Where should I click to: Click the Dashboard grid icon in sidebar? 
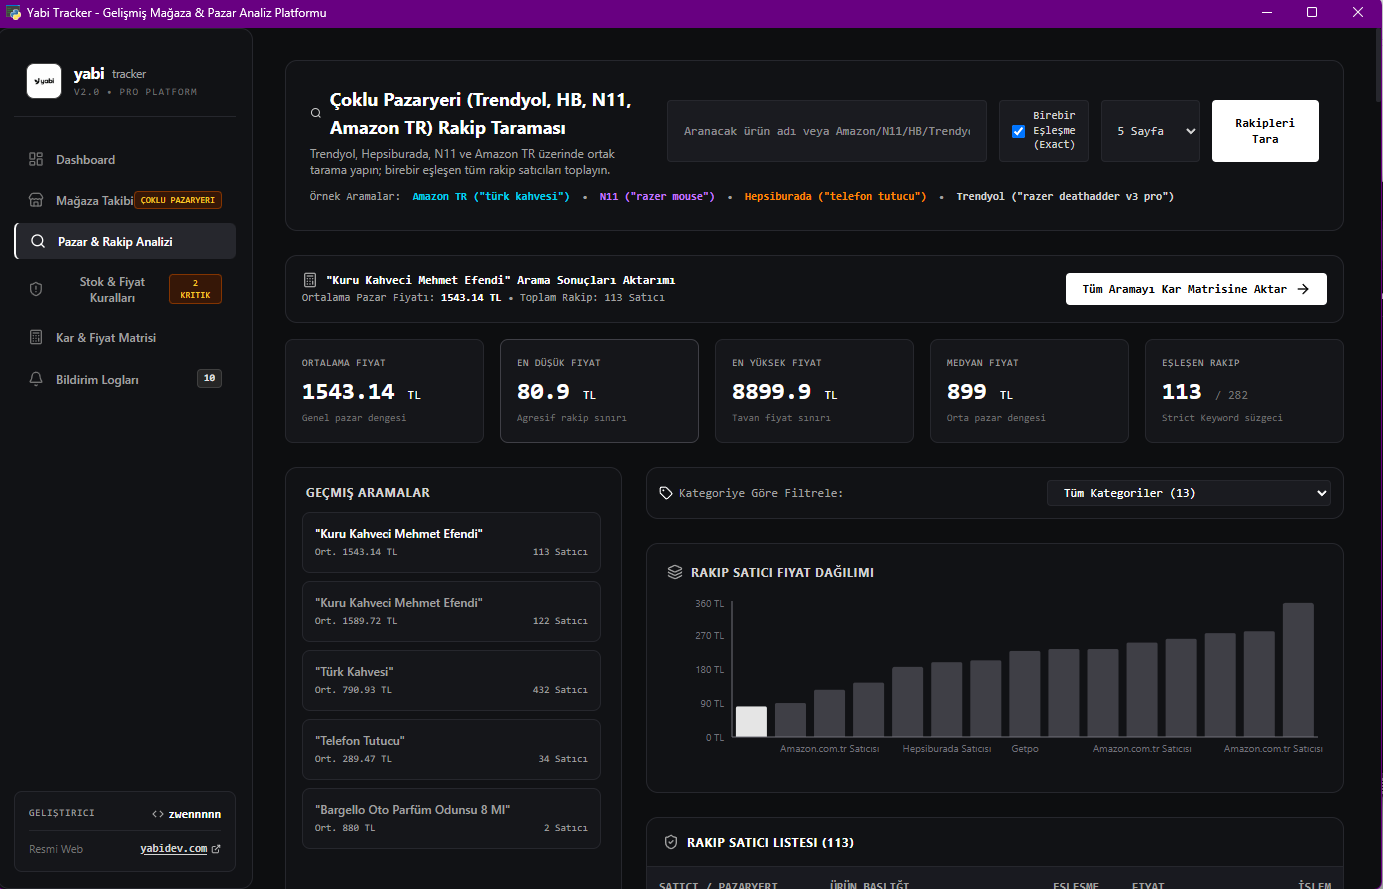pyautogui.click(x=36, y=159)
